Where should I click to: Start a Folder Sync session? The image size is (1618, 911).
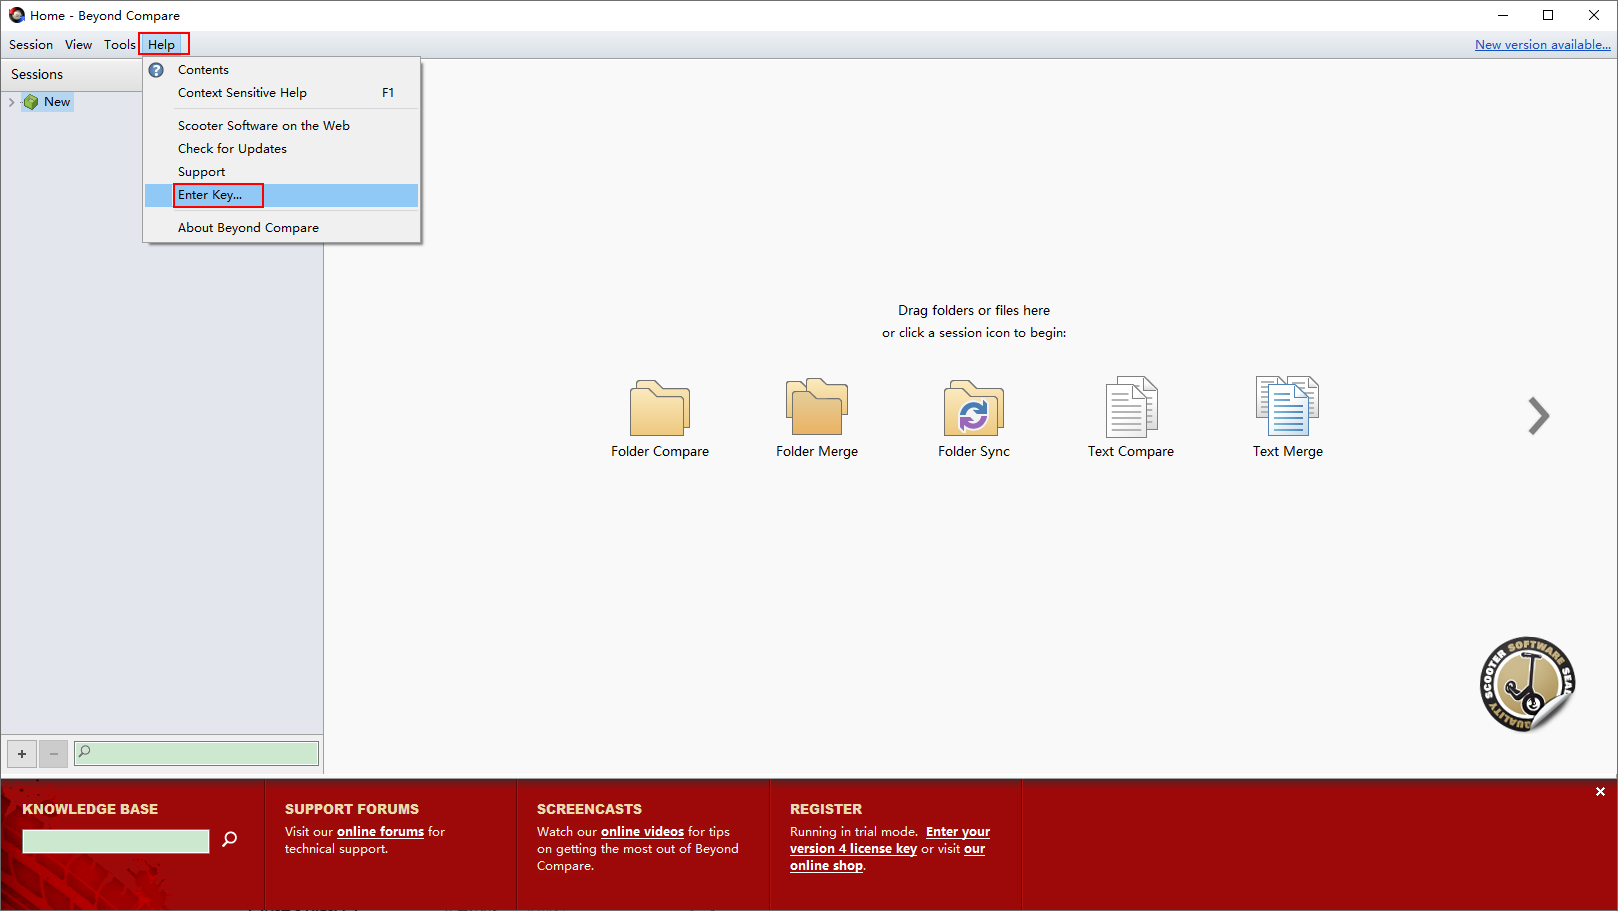[974, 408]
